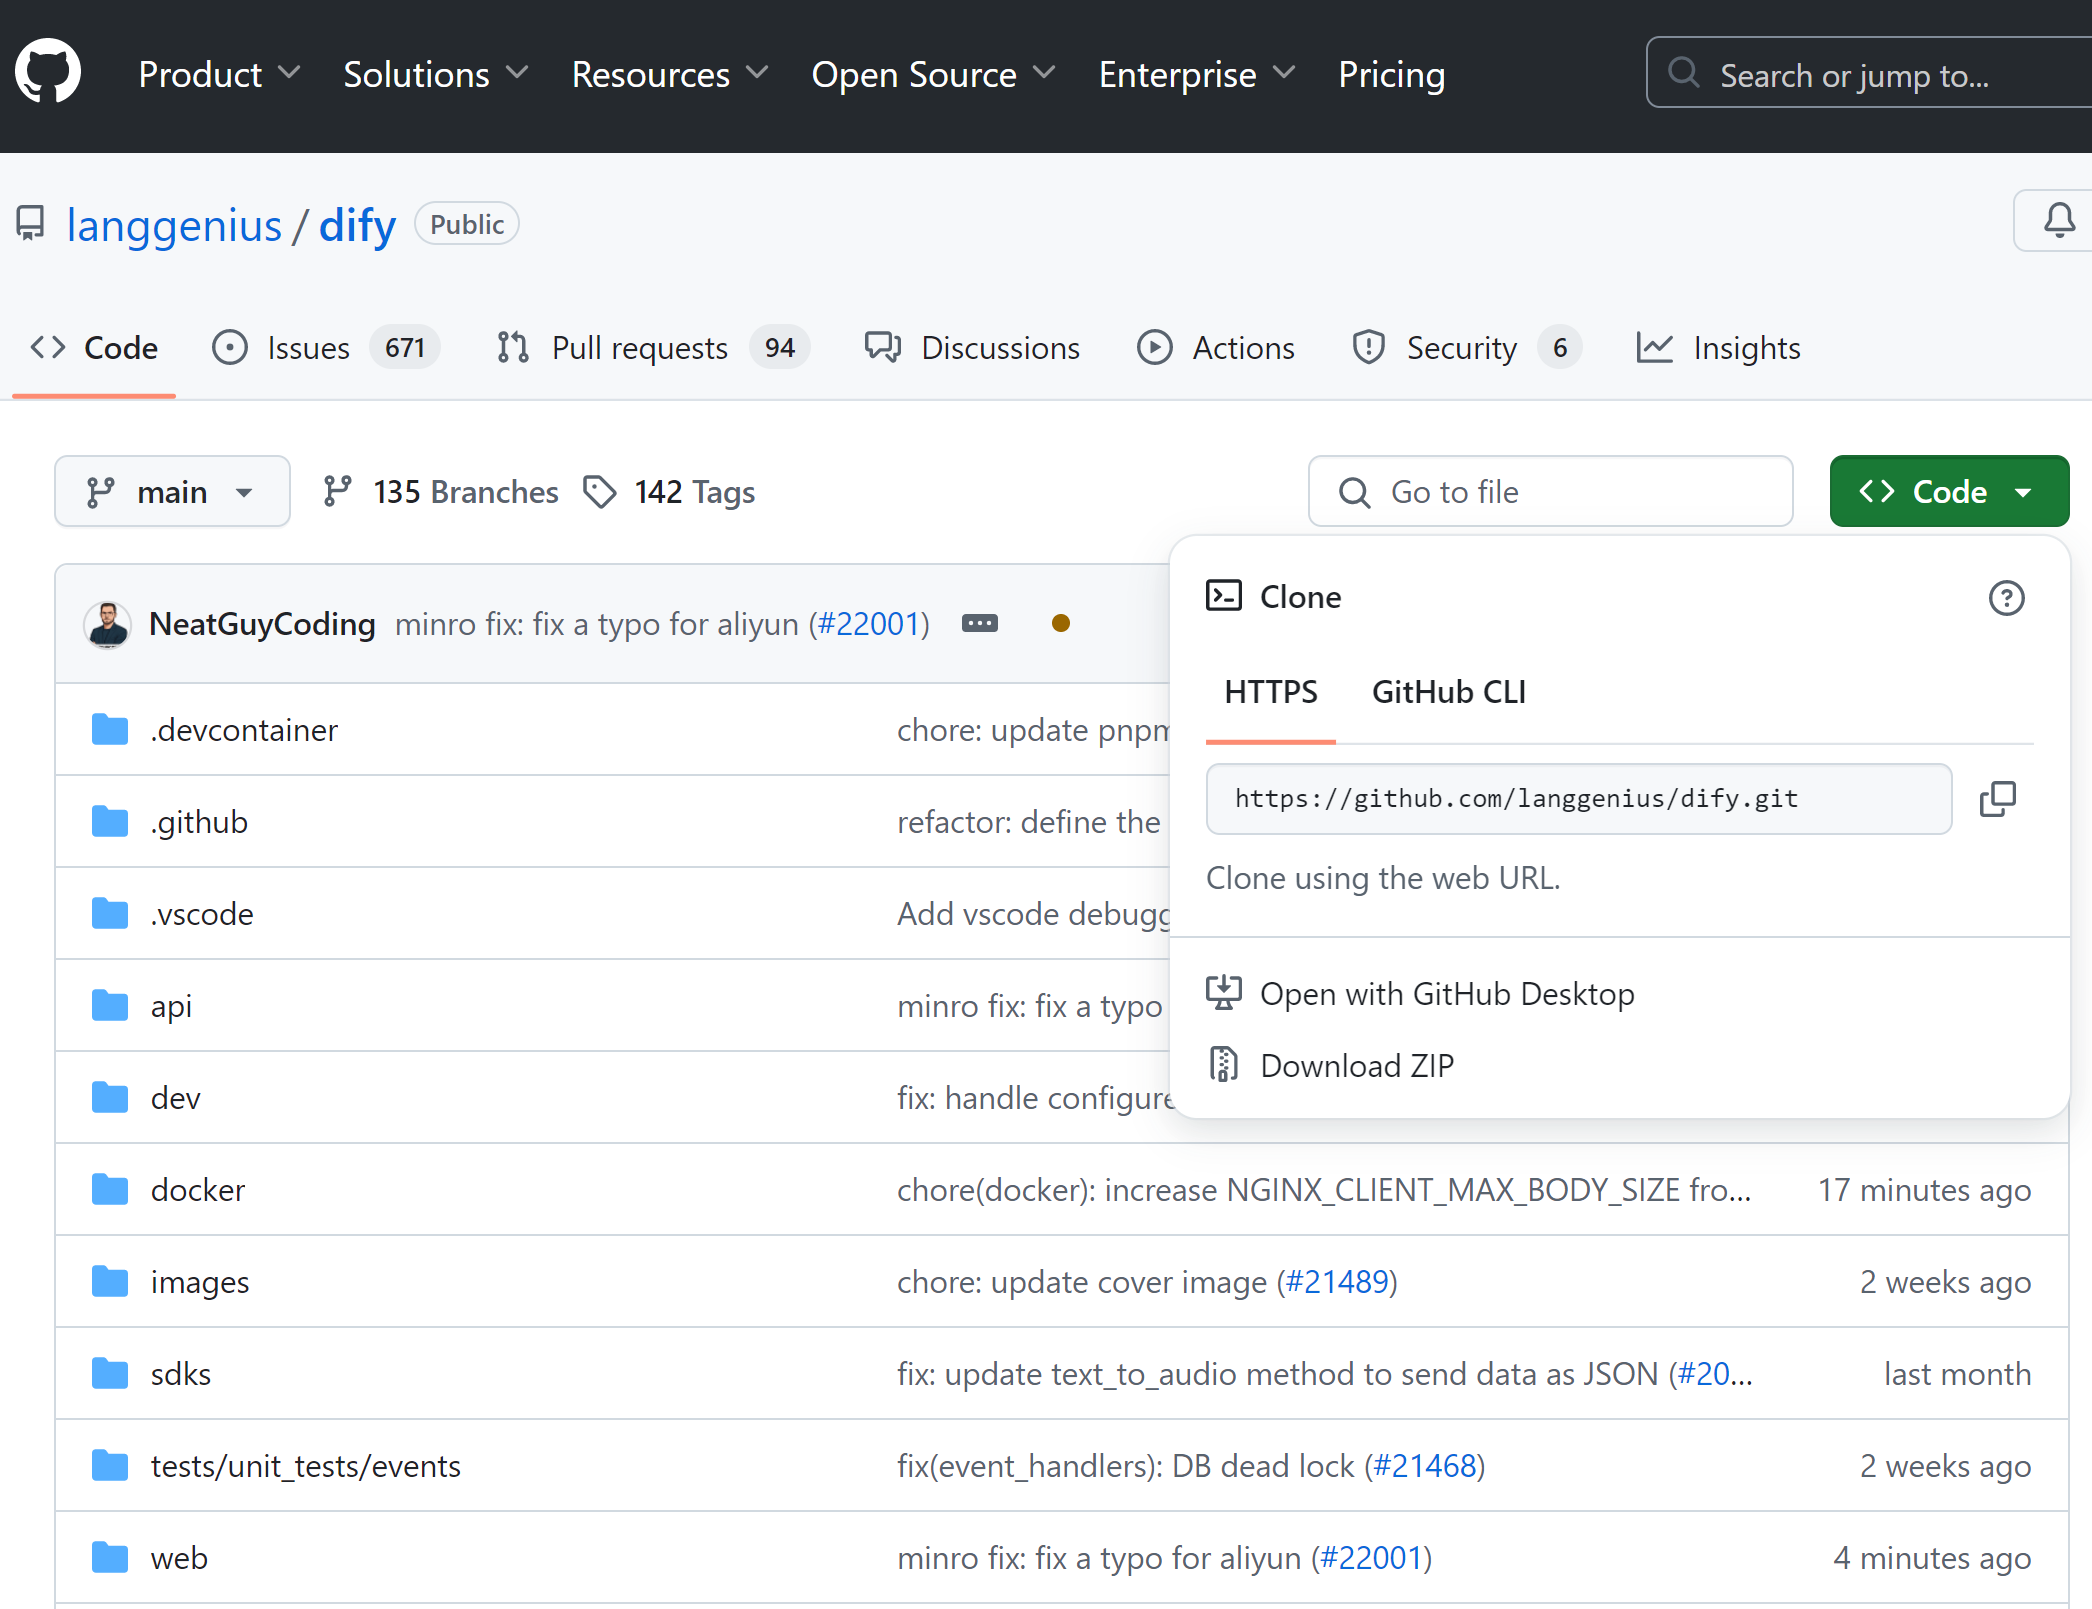The width and height of the screenshot is (2092, 1609).
Task: Click the images folder icon
Action: [110, 1282]
